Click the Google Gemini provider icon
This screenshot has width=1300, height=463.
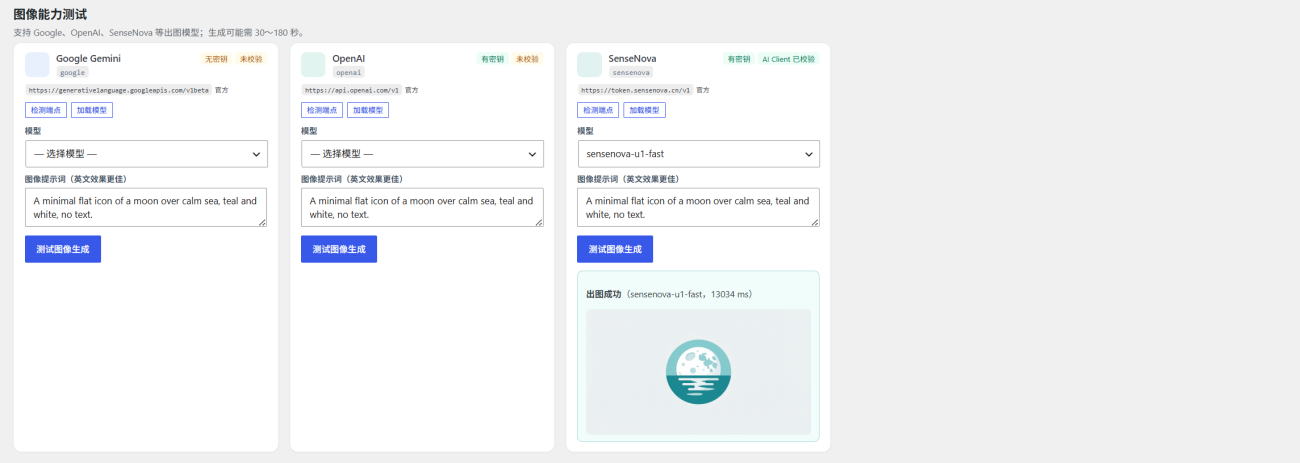click(37, 64)
